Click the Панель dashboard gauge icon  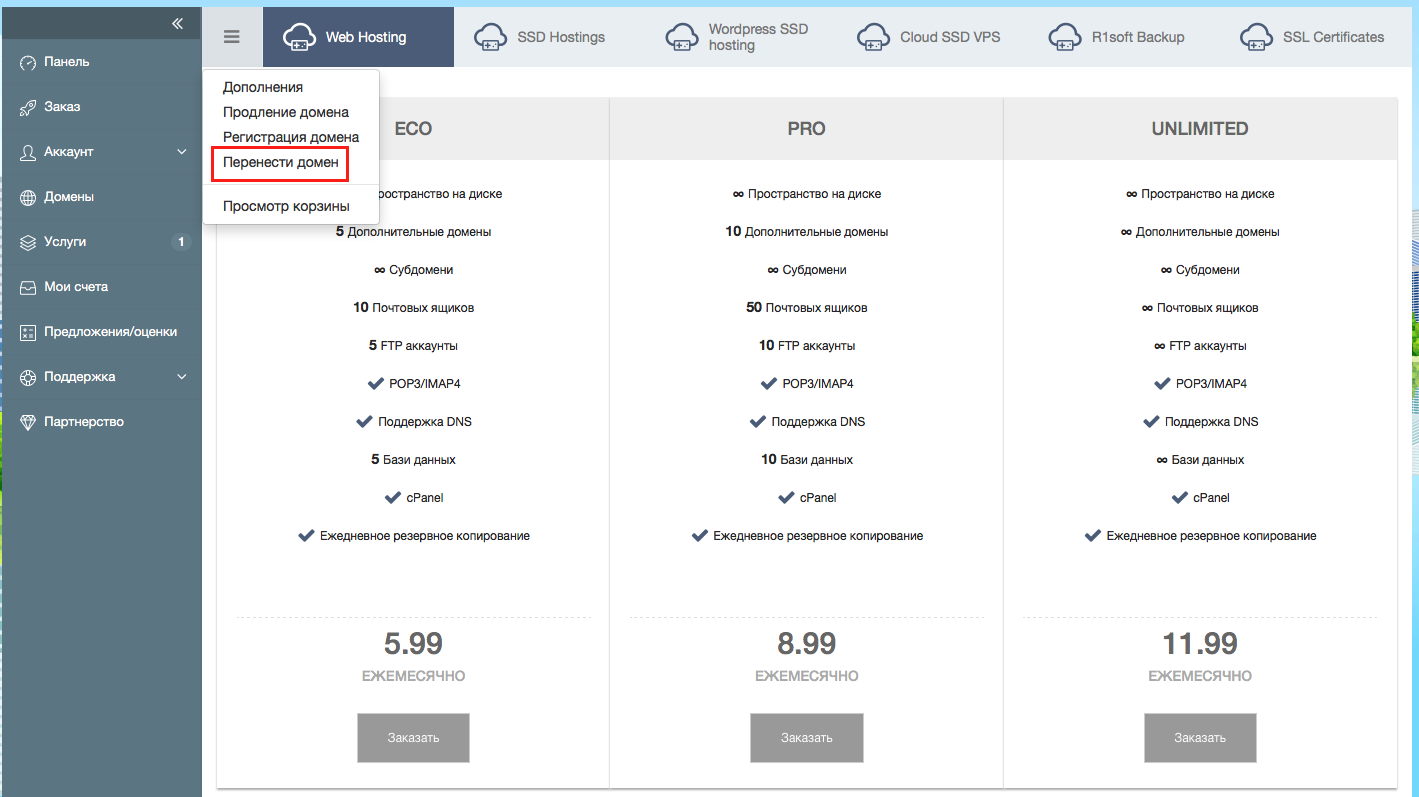[x=27, y=62]
